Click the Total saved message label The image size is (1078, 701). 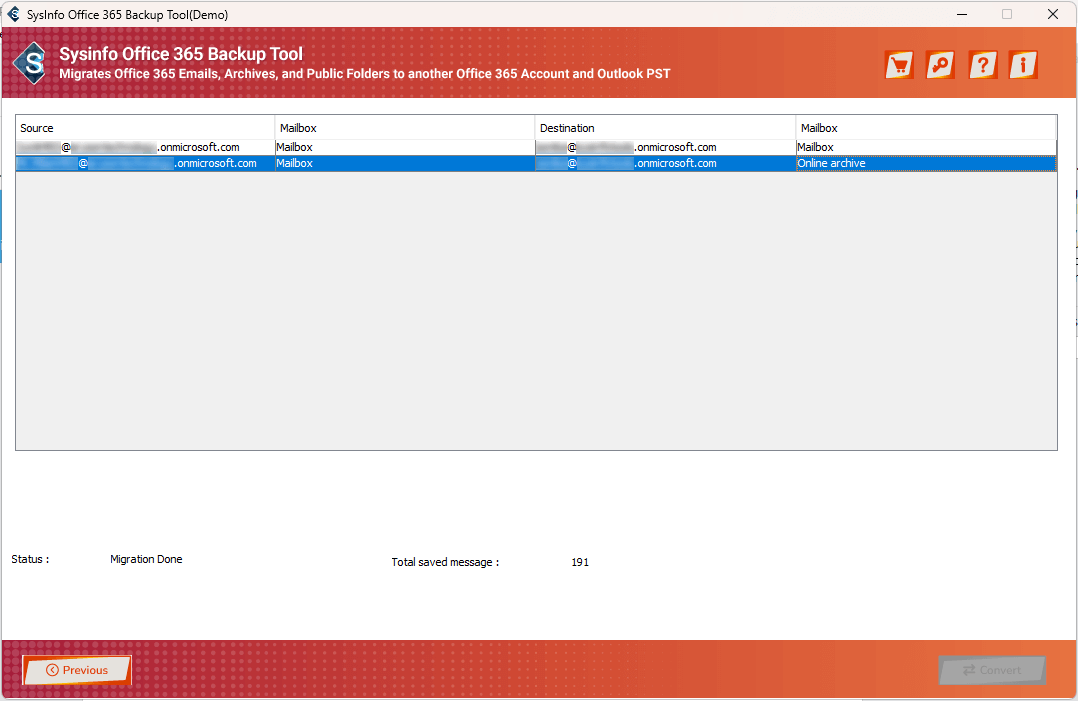pyautogui.click(x=446, y=562)
